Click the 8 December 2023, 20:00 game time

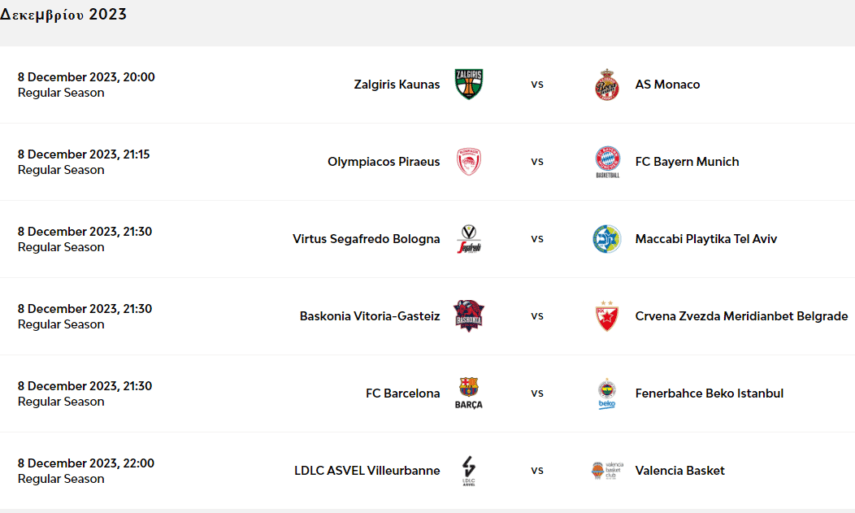(x=86, y=77)
